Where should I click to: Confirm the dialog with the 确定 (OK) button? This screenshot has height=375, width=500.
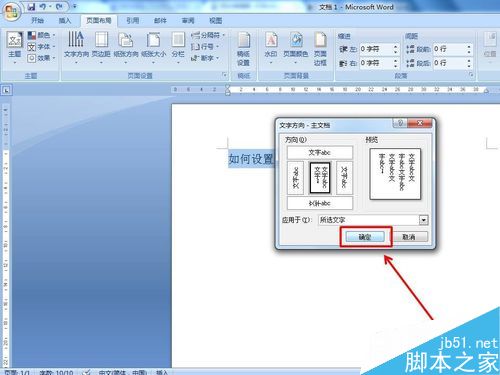click(365, 237)
